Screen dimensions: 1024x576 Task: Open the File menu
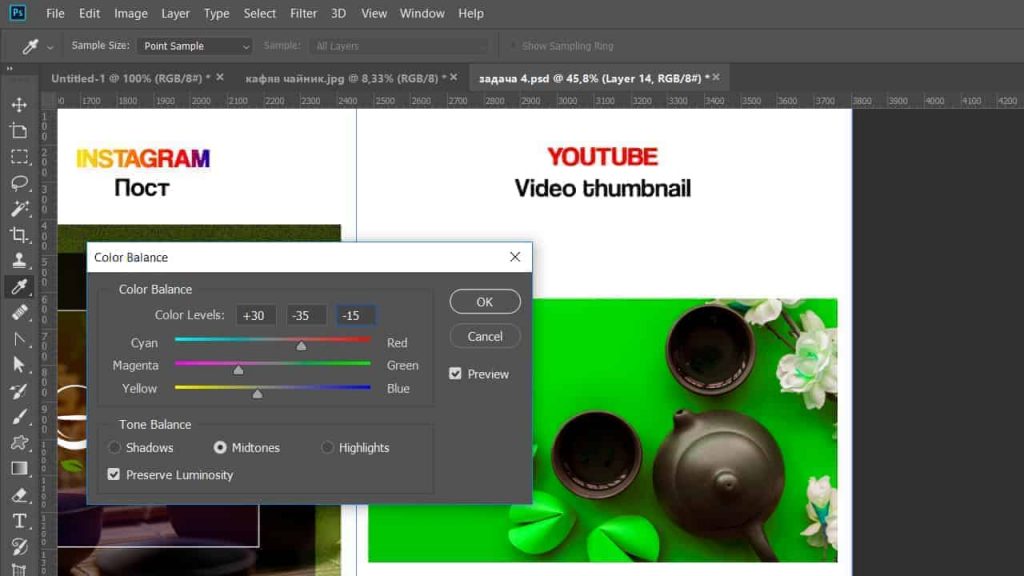tap(55, 13)
